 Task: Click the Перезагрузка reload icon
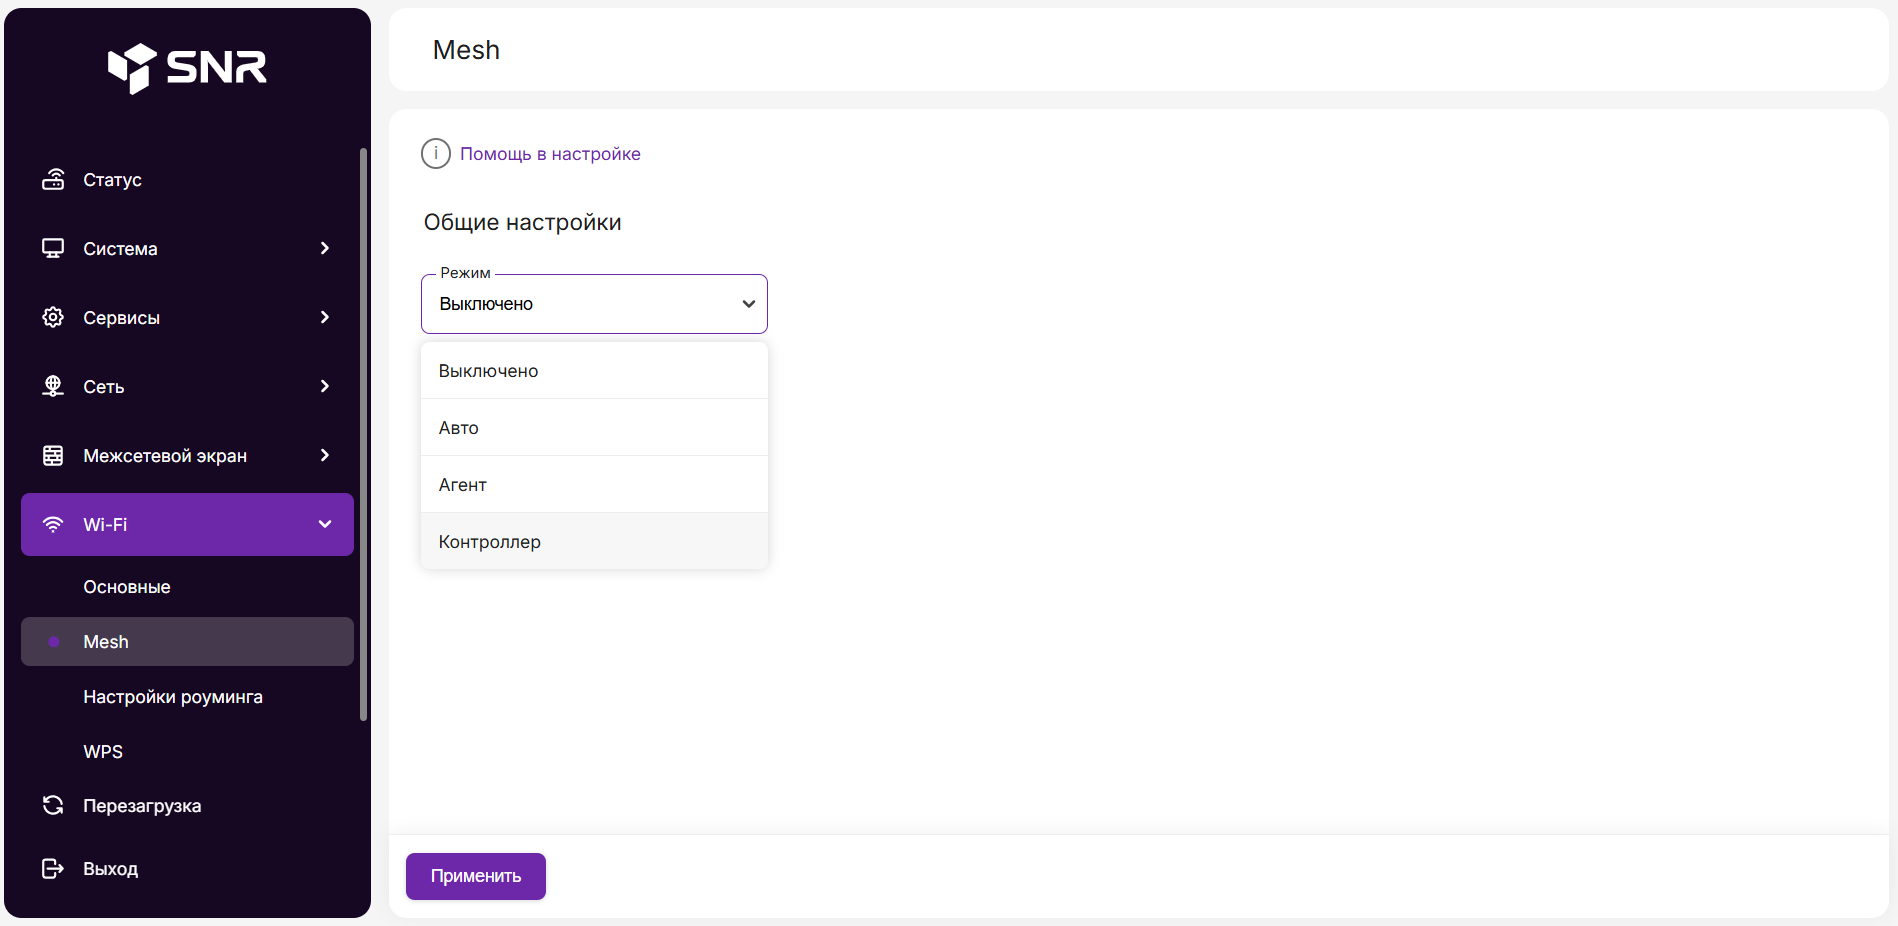53,806
